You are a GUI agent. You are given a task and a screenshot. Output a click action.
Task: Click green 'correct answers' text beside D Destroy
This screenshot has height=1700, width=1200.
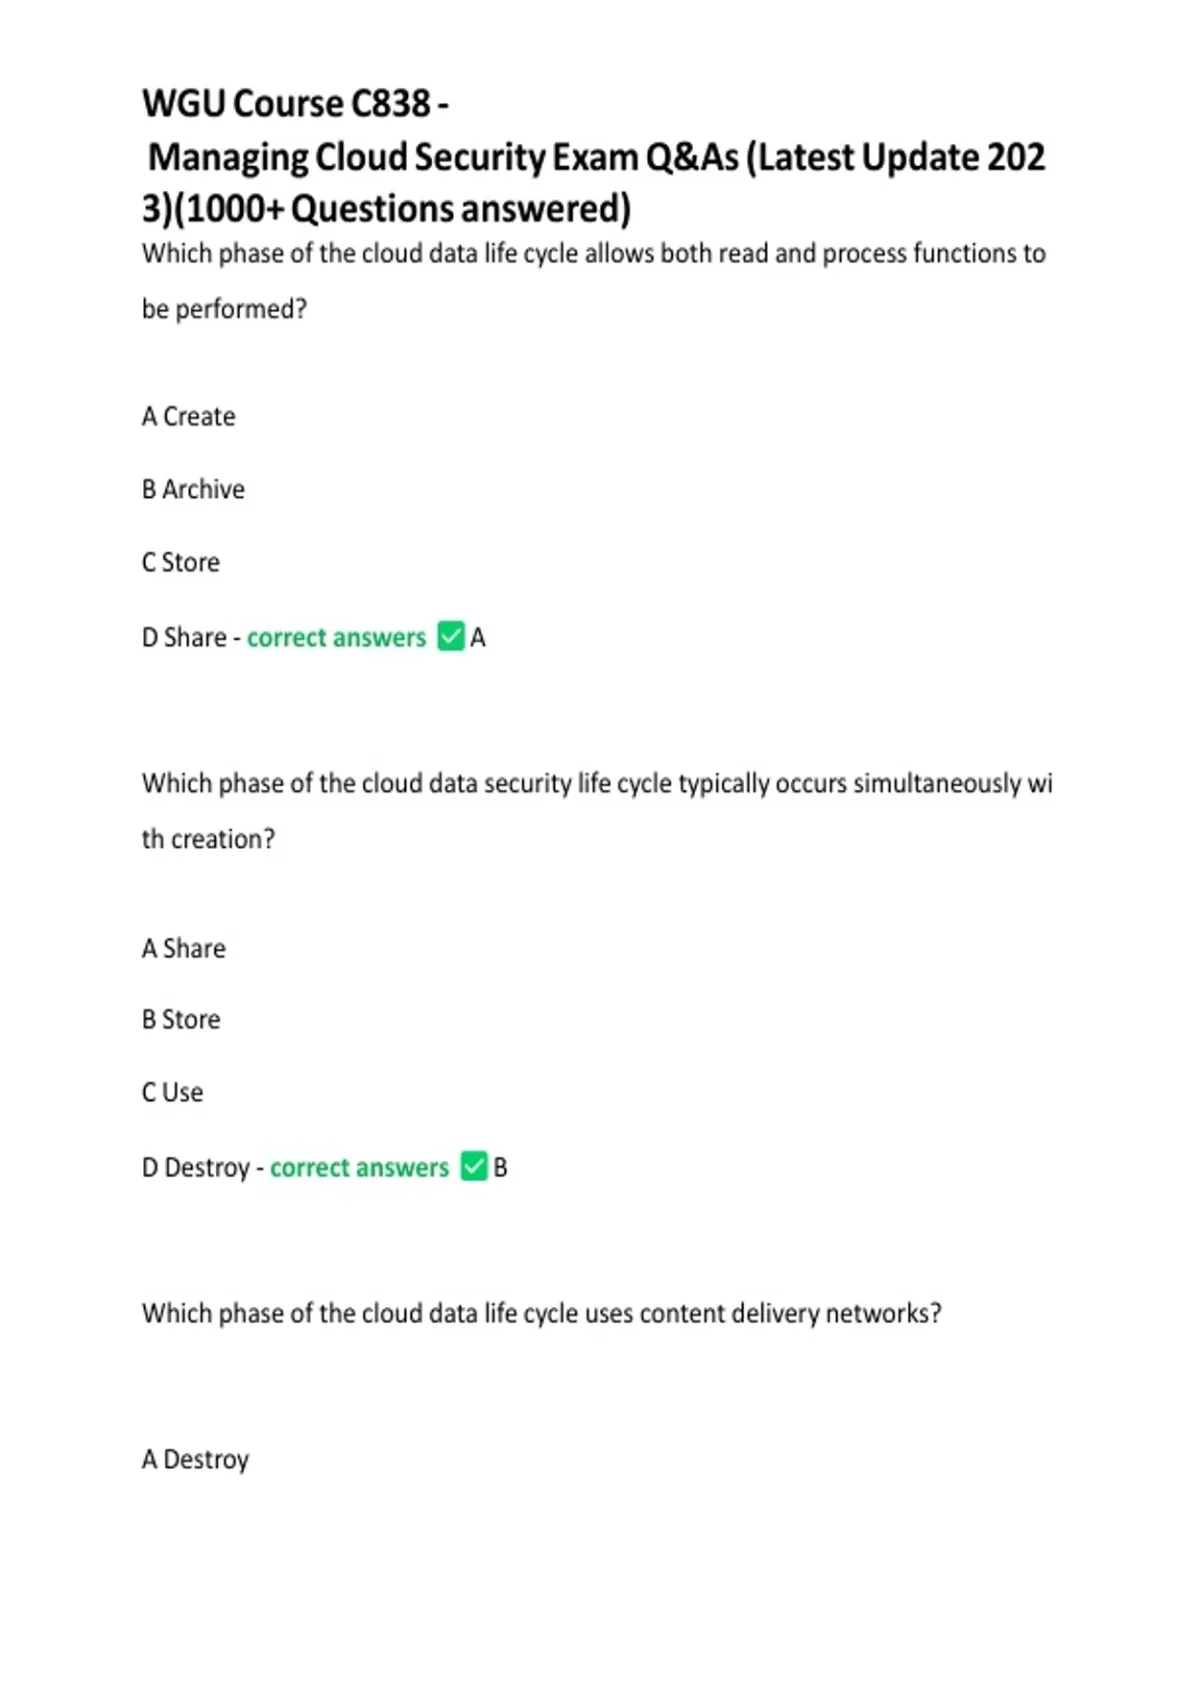pyautogui.click(x=359, y=1167)
